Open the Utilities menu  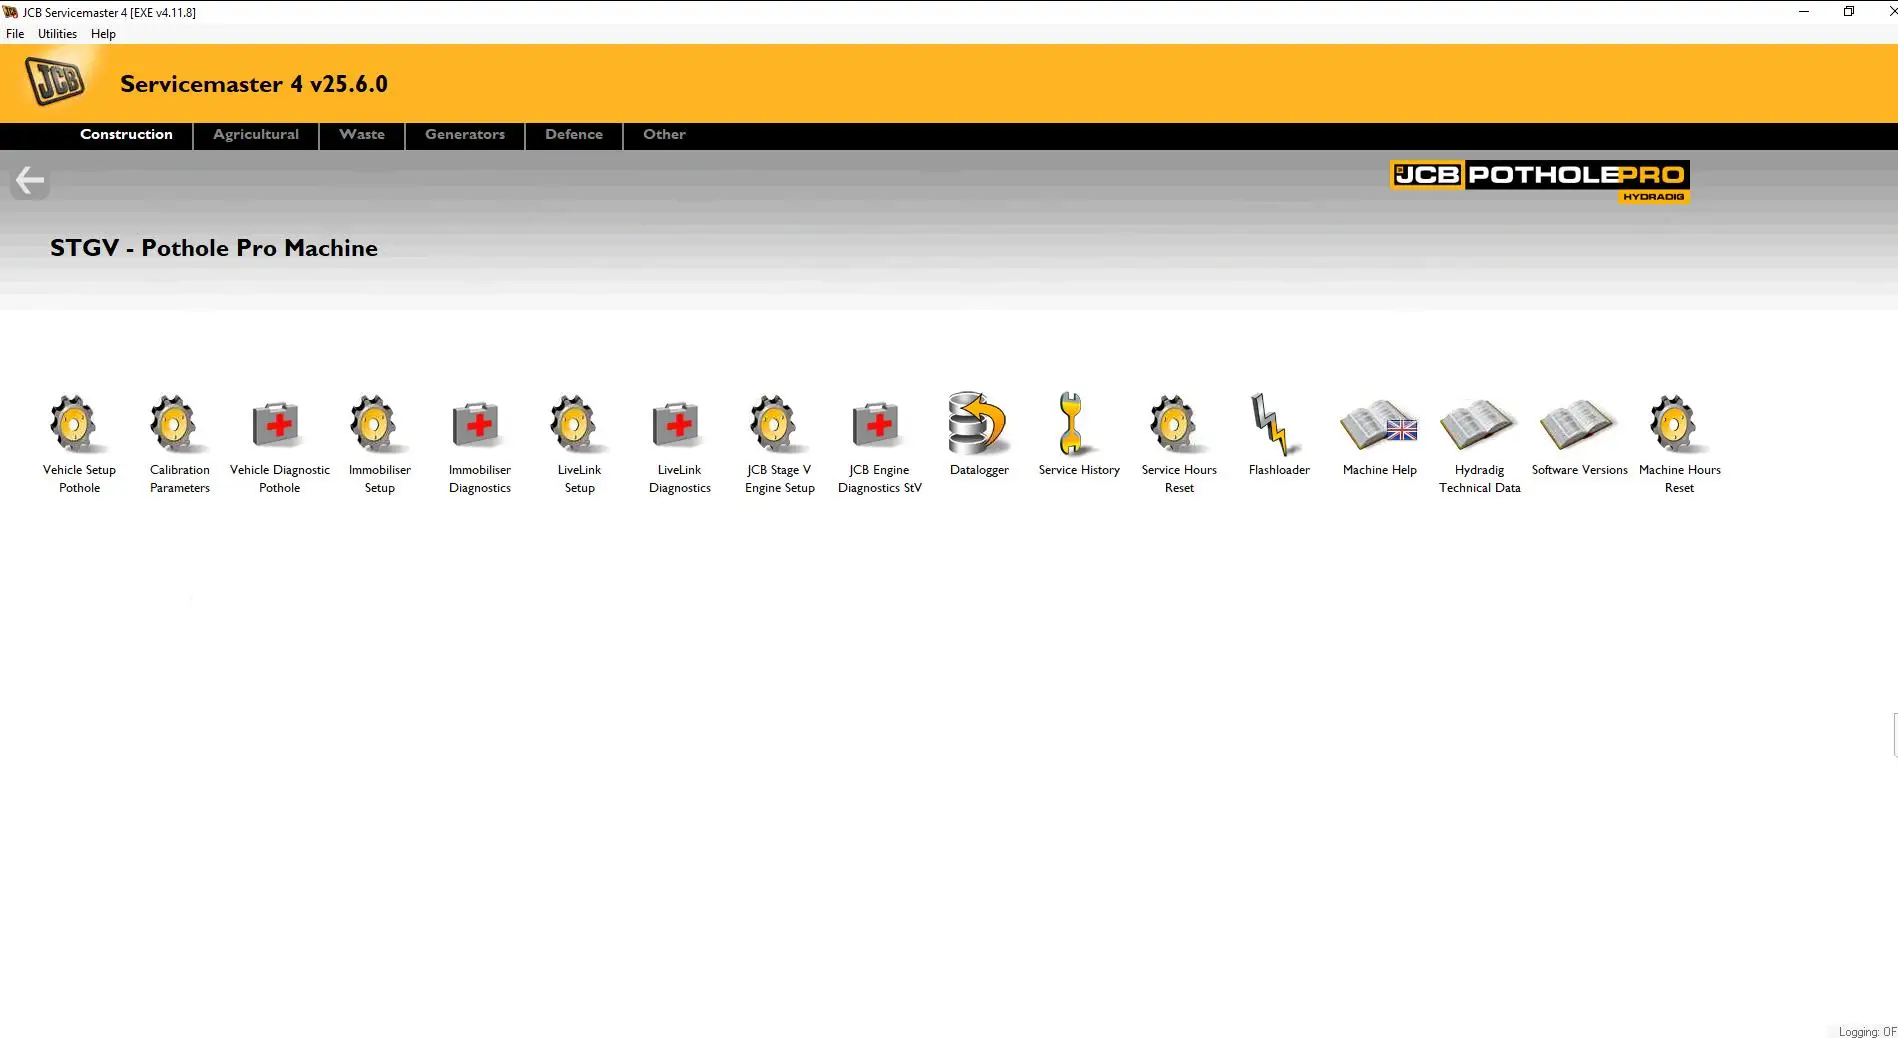(57, 34)
